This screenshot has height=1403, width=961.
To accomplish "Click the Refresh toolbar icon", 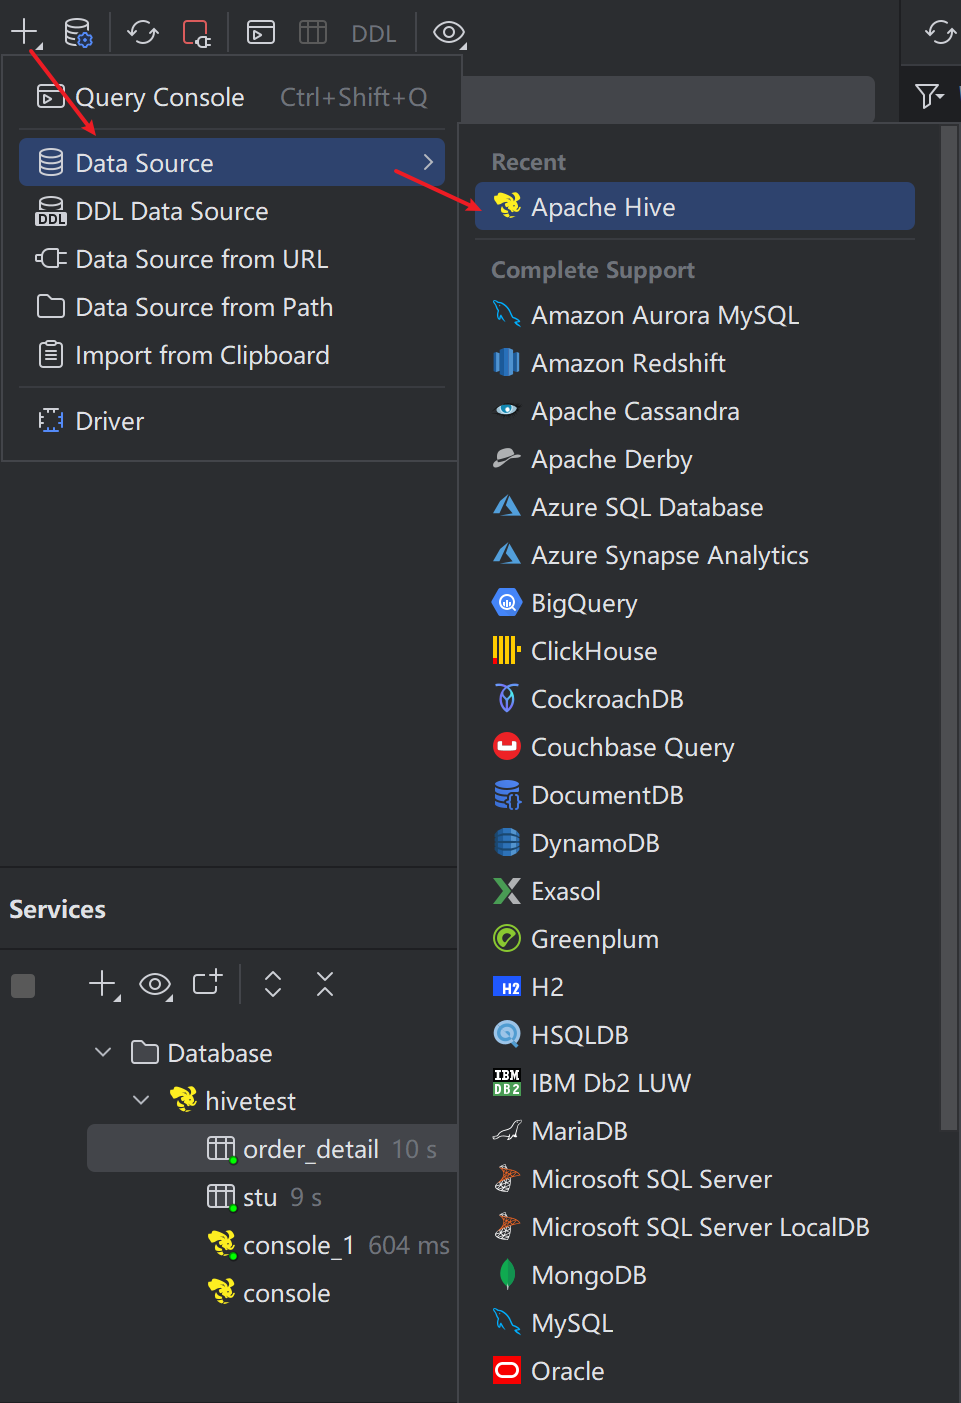I will click(x=143, y=32).
